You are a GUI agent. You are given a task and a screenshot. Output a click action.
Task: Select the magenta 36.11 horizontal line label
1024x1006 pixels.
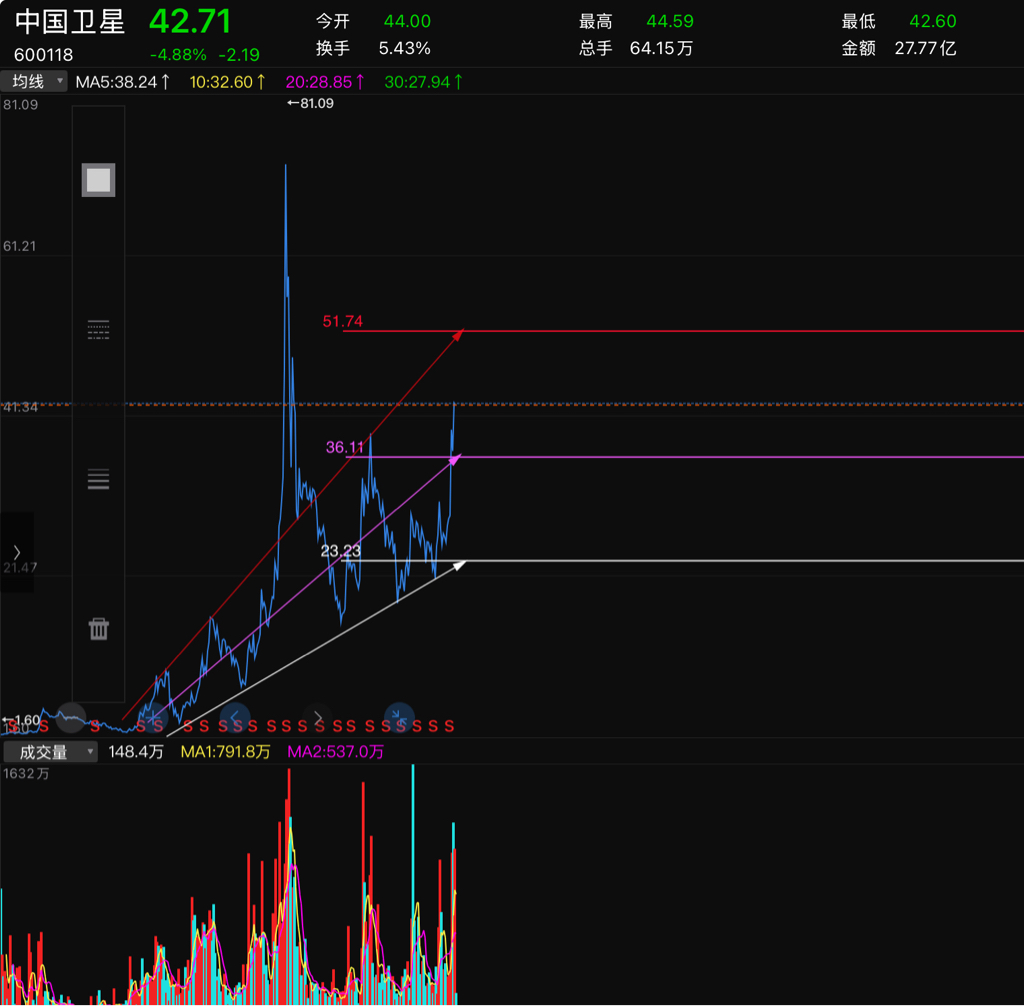click(x=345, y=447)
